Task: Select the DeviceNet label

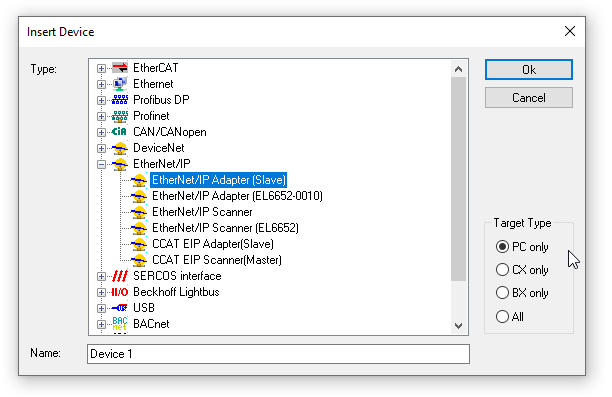Action: coord(158,148)
